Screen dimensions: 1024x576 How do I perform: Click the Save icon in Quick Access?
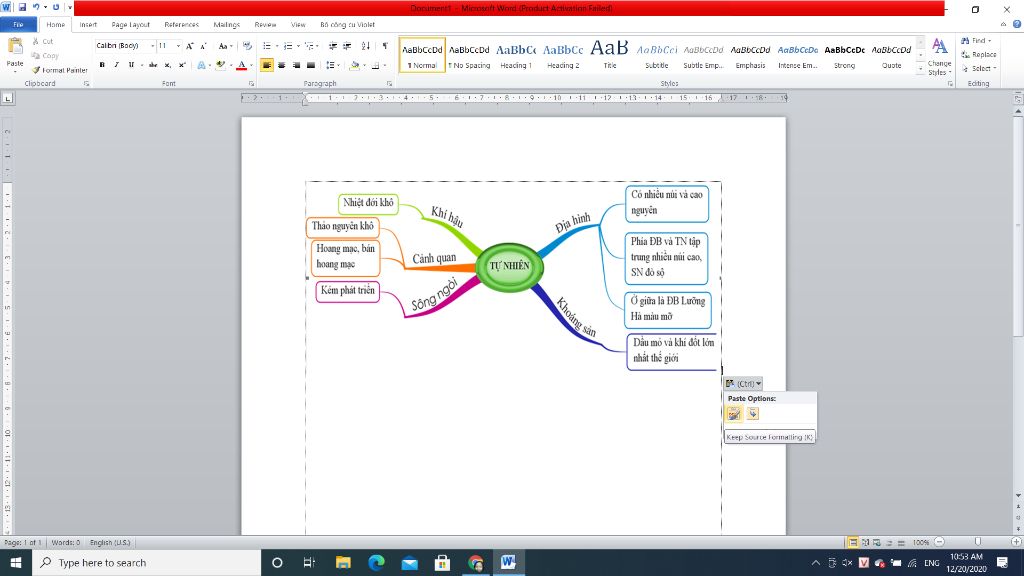point(22,7)
